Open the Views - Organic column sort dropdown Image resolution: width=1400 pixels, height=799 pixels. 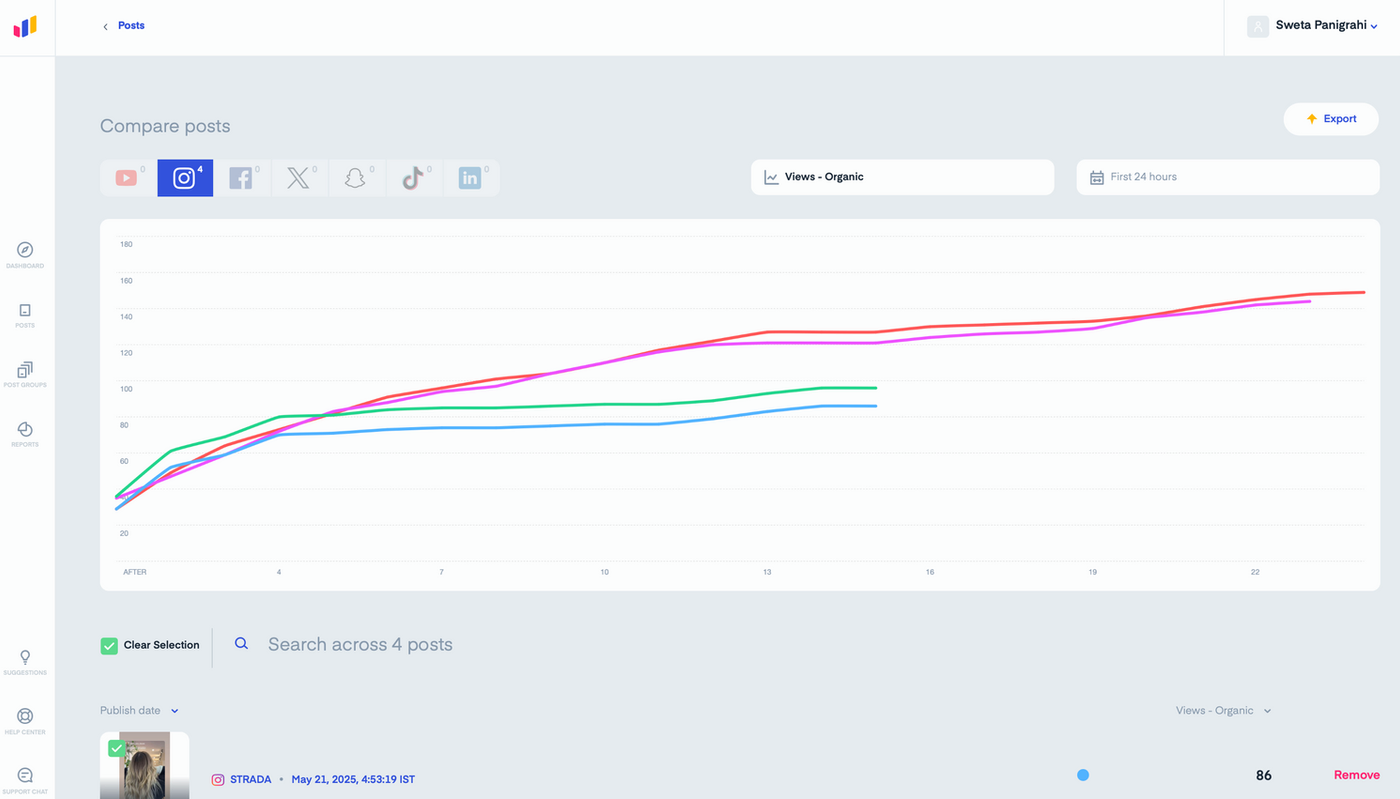[1223, 711]
